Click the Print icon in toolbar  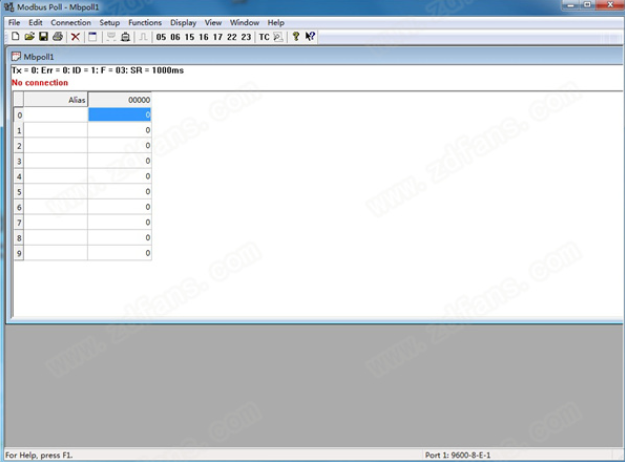tap(57, 37)
